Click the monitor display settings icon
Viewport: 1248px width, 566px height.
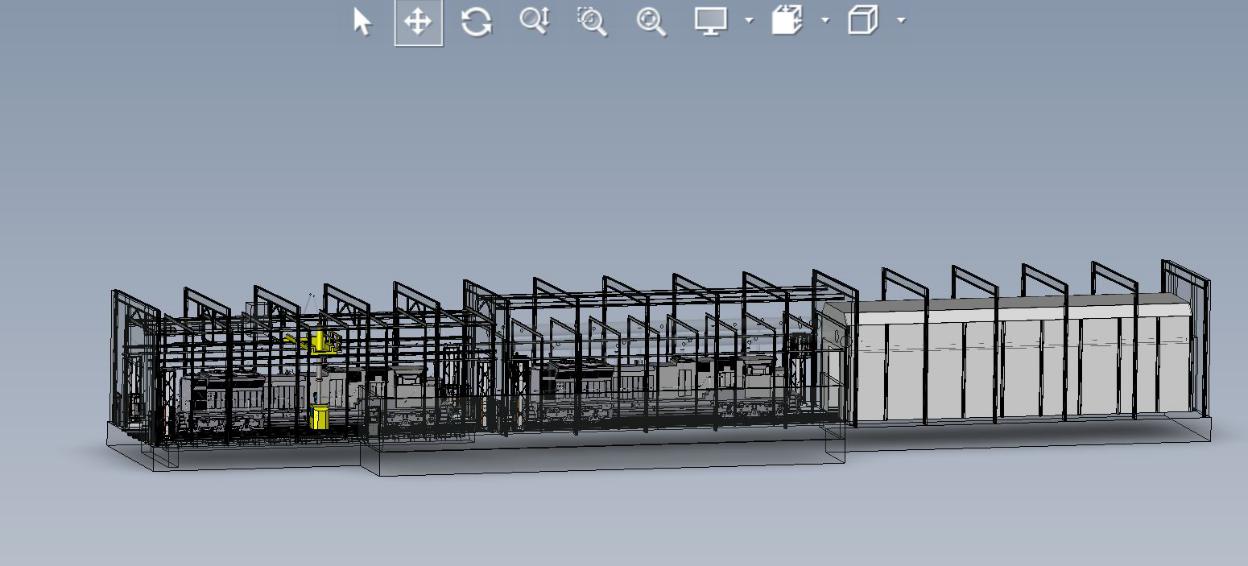click(711, 21)
